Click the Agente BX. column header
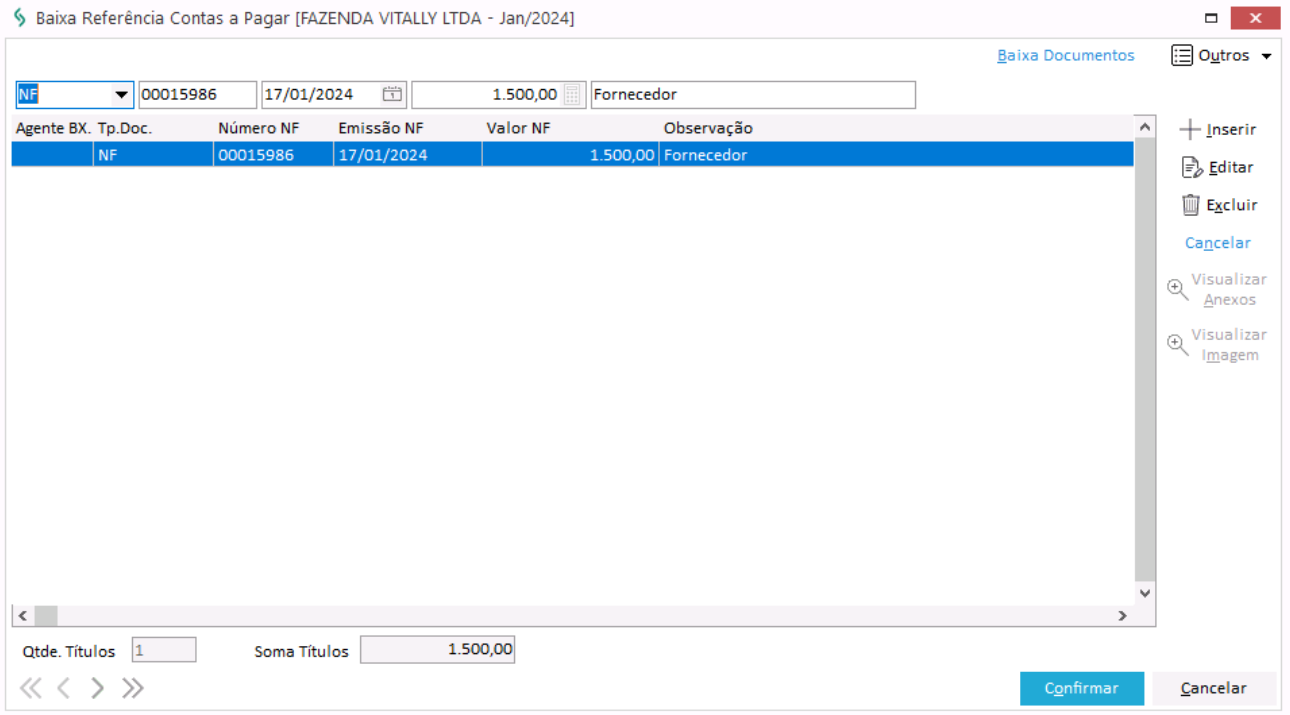The width and height of the screenshot is (1290, 715). [53, 128]
